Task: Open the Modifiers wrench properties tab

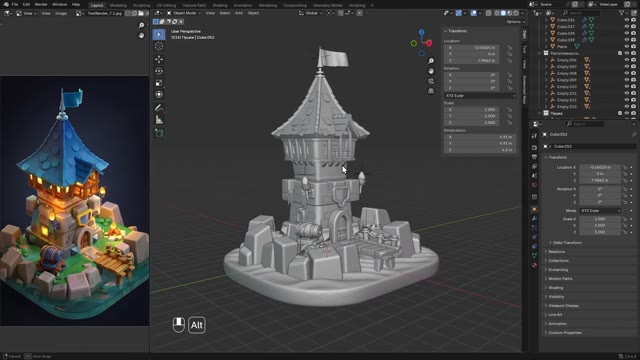Action: (534, 219)
